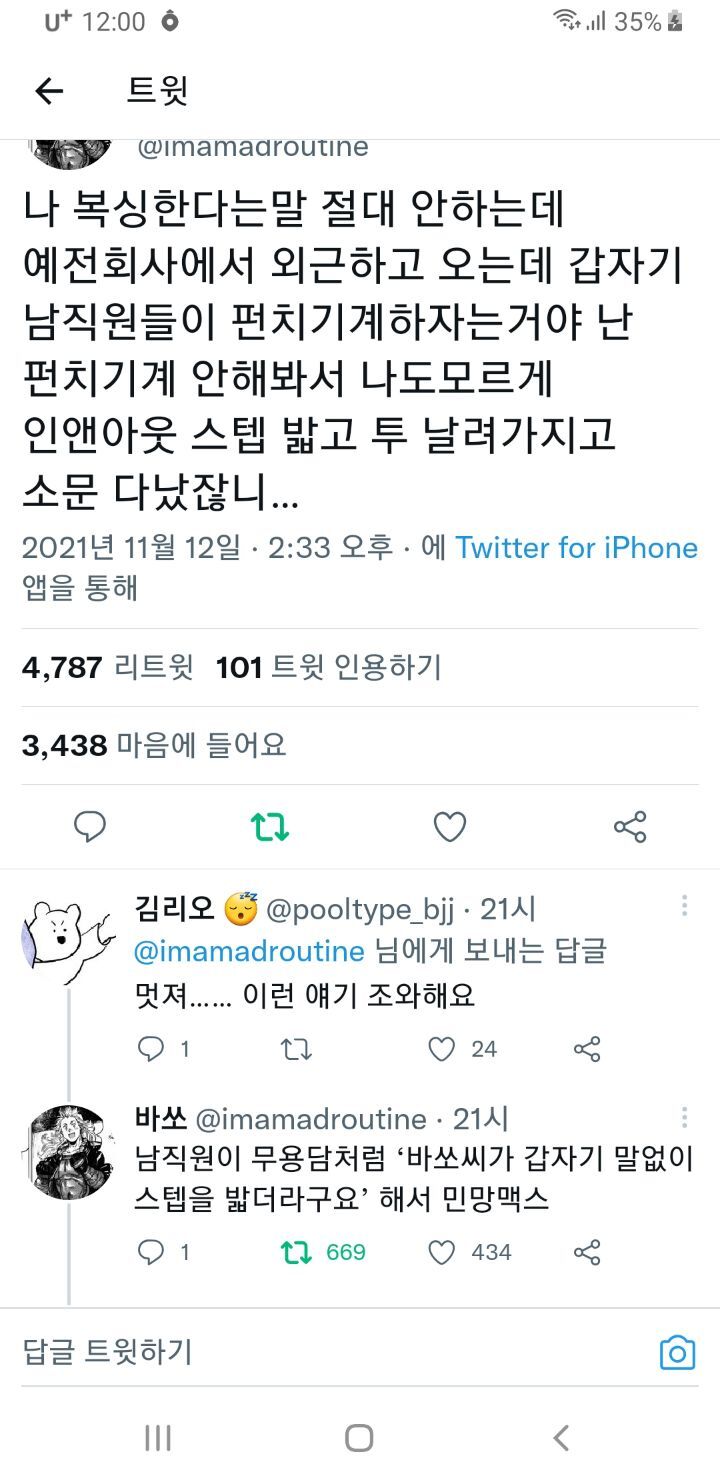
Task: Open Twitter for iPhone source link
Action: point(576,548)
